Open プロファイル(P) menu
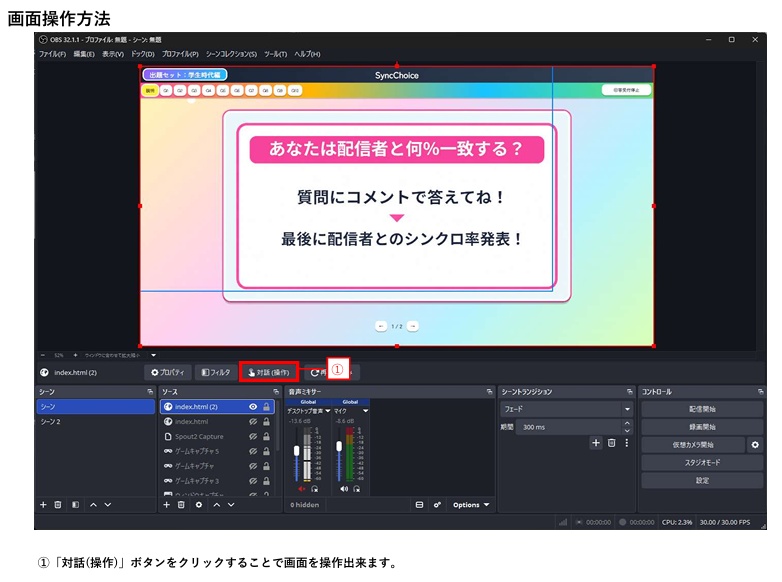This screenshot has height=582, width=782. 180,54
